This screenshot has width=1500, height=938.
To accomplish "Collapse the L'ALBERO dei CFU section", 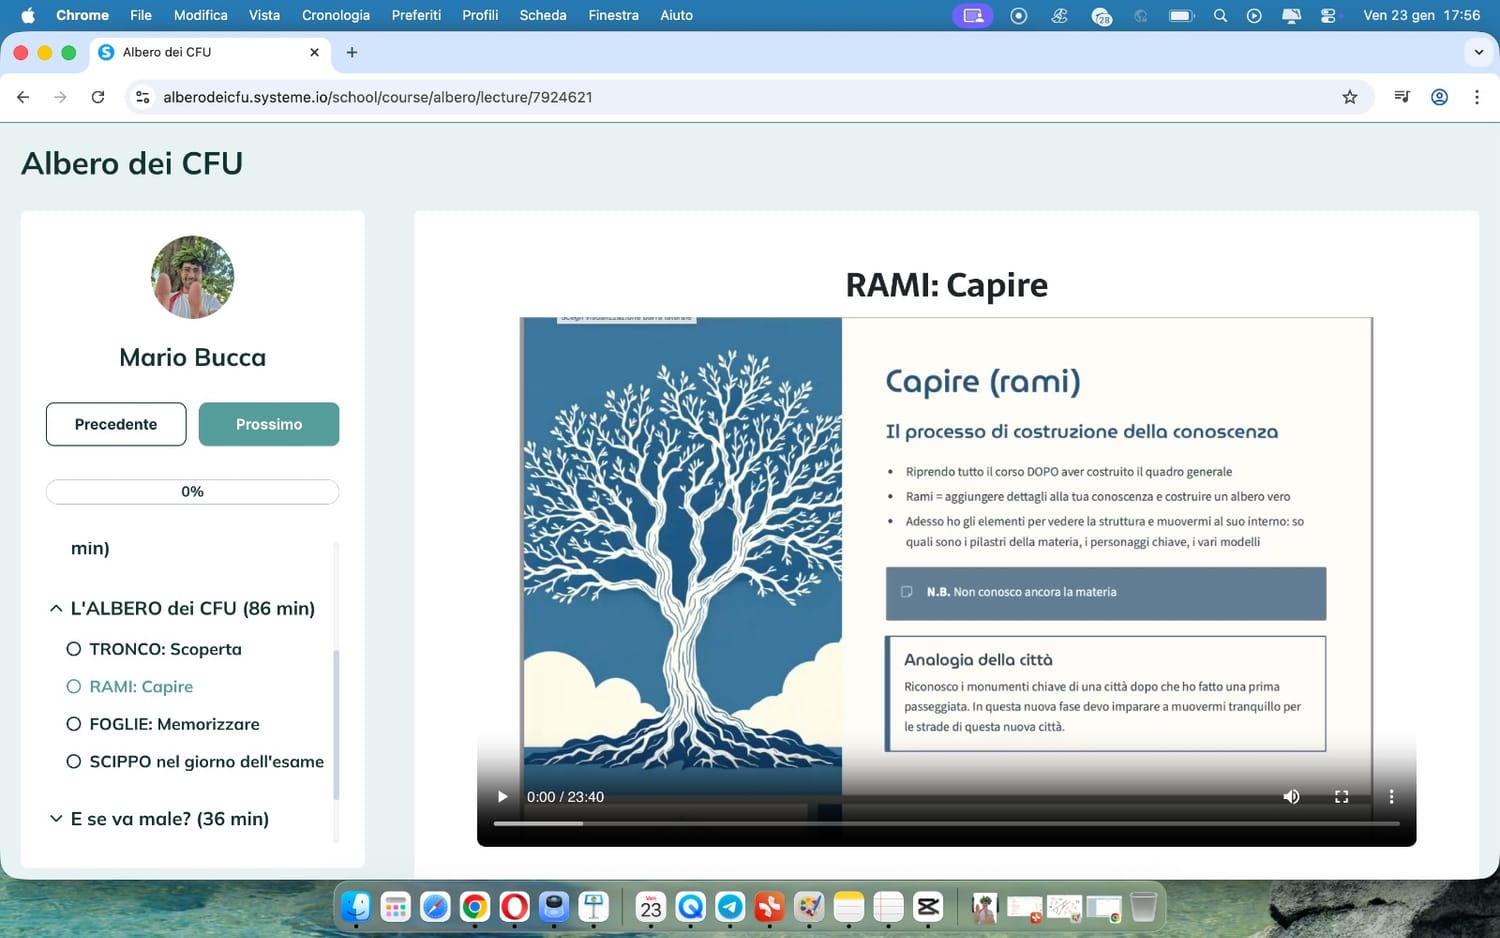I will click(x=56, y=608).
